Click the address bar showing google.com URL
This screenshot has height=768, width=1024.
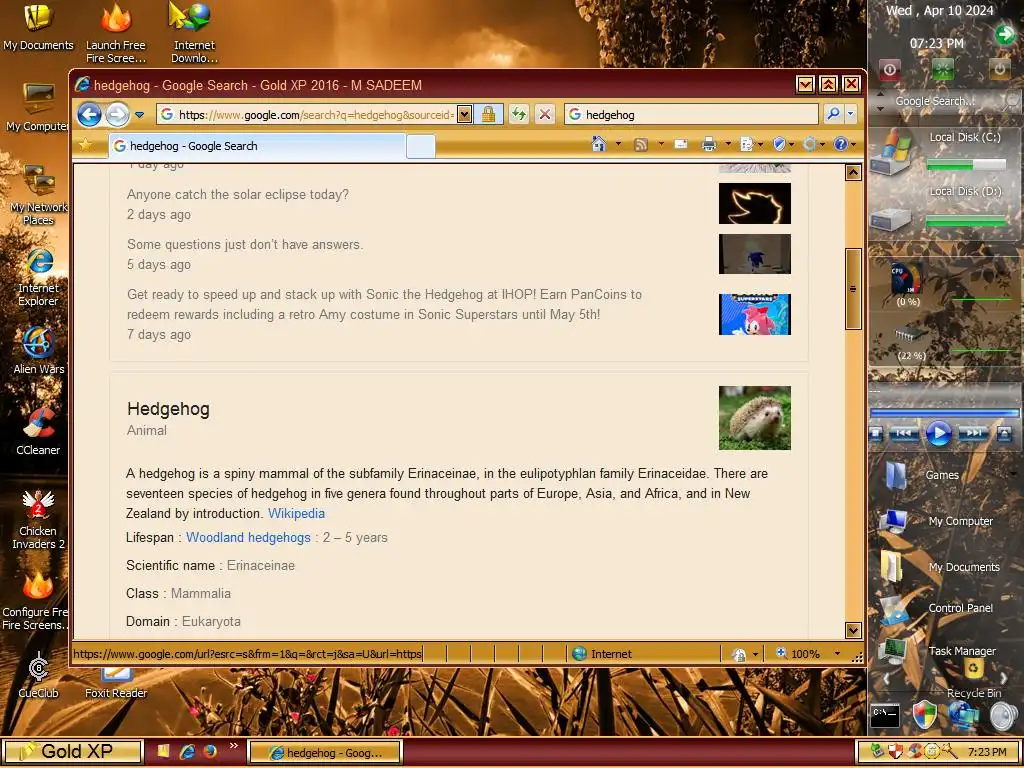[x=306, y=115]
